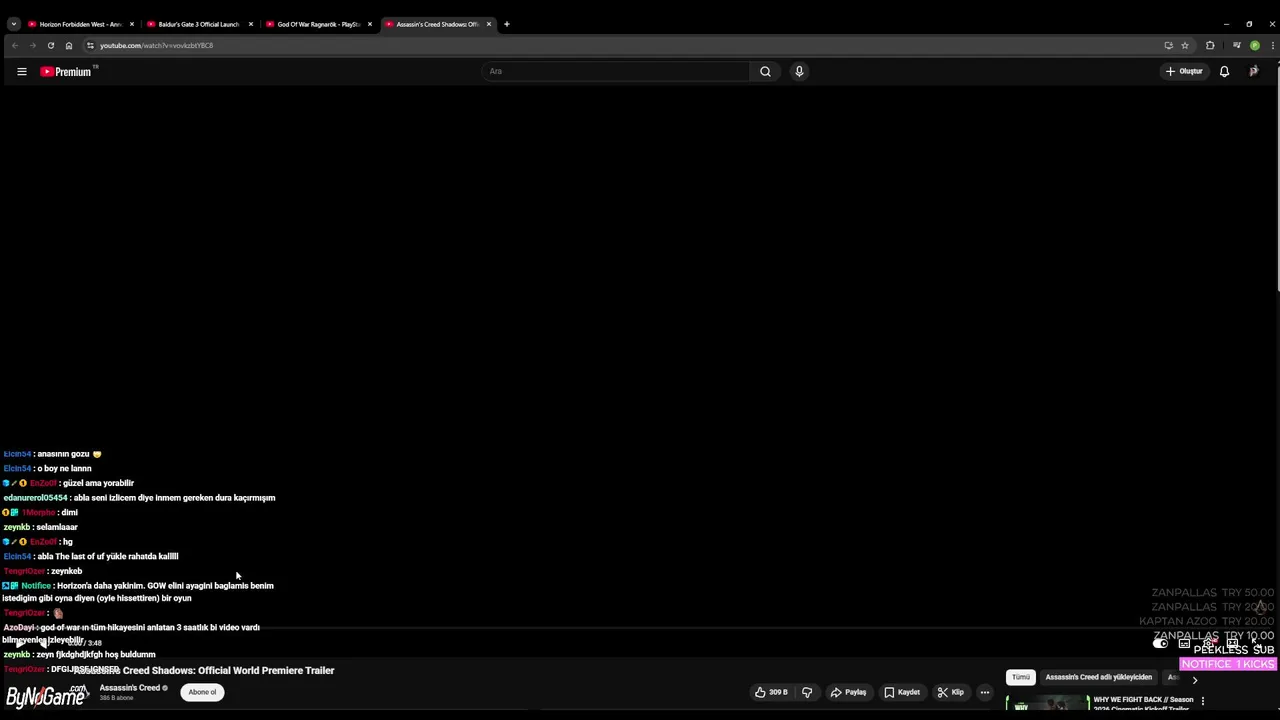This screenshot has width=1280, height=720.
Task: Click the browser forward arrow
Action: pyautogui.click(x=32, y=45)
